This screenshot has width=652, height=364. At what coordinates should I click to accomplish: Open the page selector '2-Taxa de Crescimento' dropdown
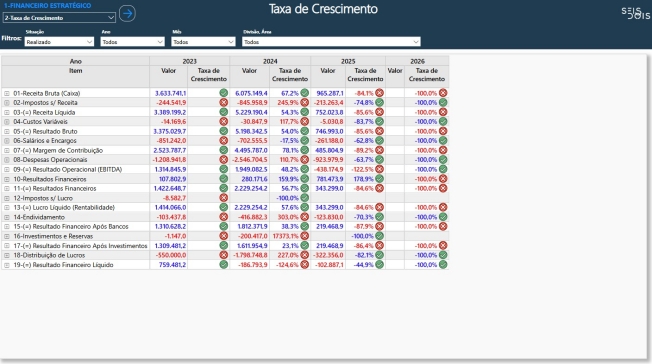(x=59, y=18)
